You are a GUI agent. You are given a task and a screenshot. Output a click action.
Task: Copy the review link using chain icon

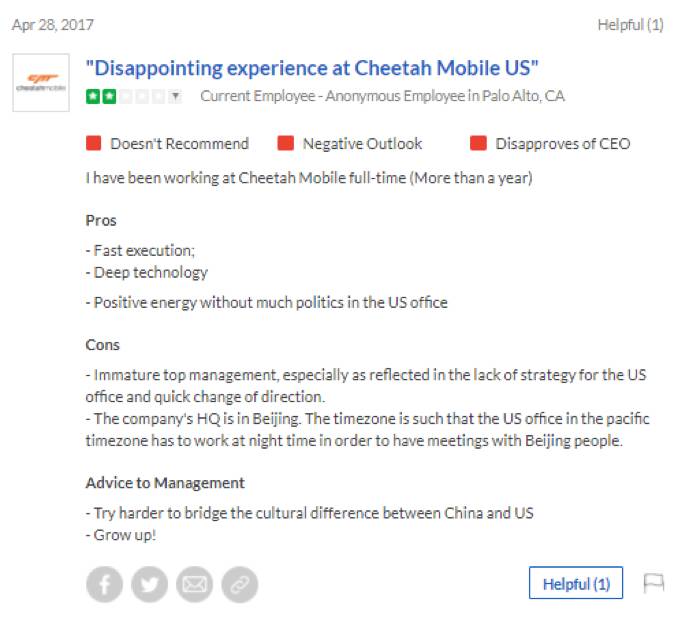point(240,584)
